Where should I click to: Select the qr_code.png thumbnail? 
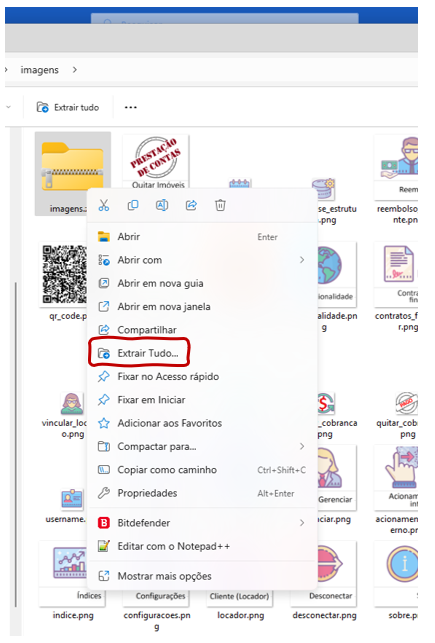64,274
